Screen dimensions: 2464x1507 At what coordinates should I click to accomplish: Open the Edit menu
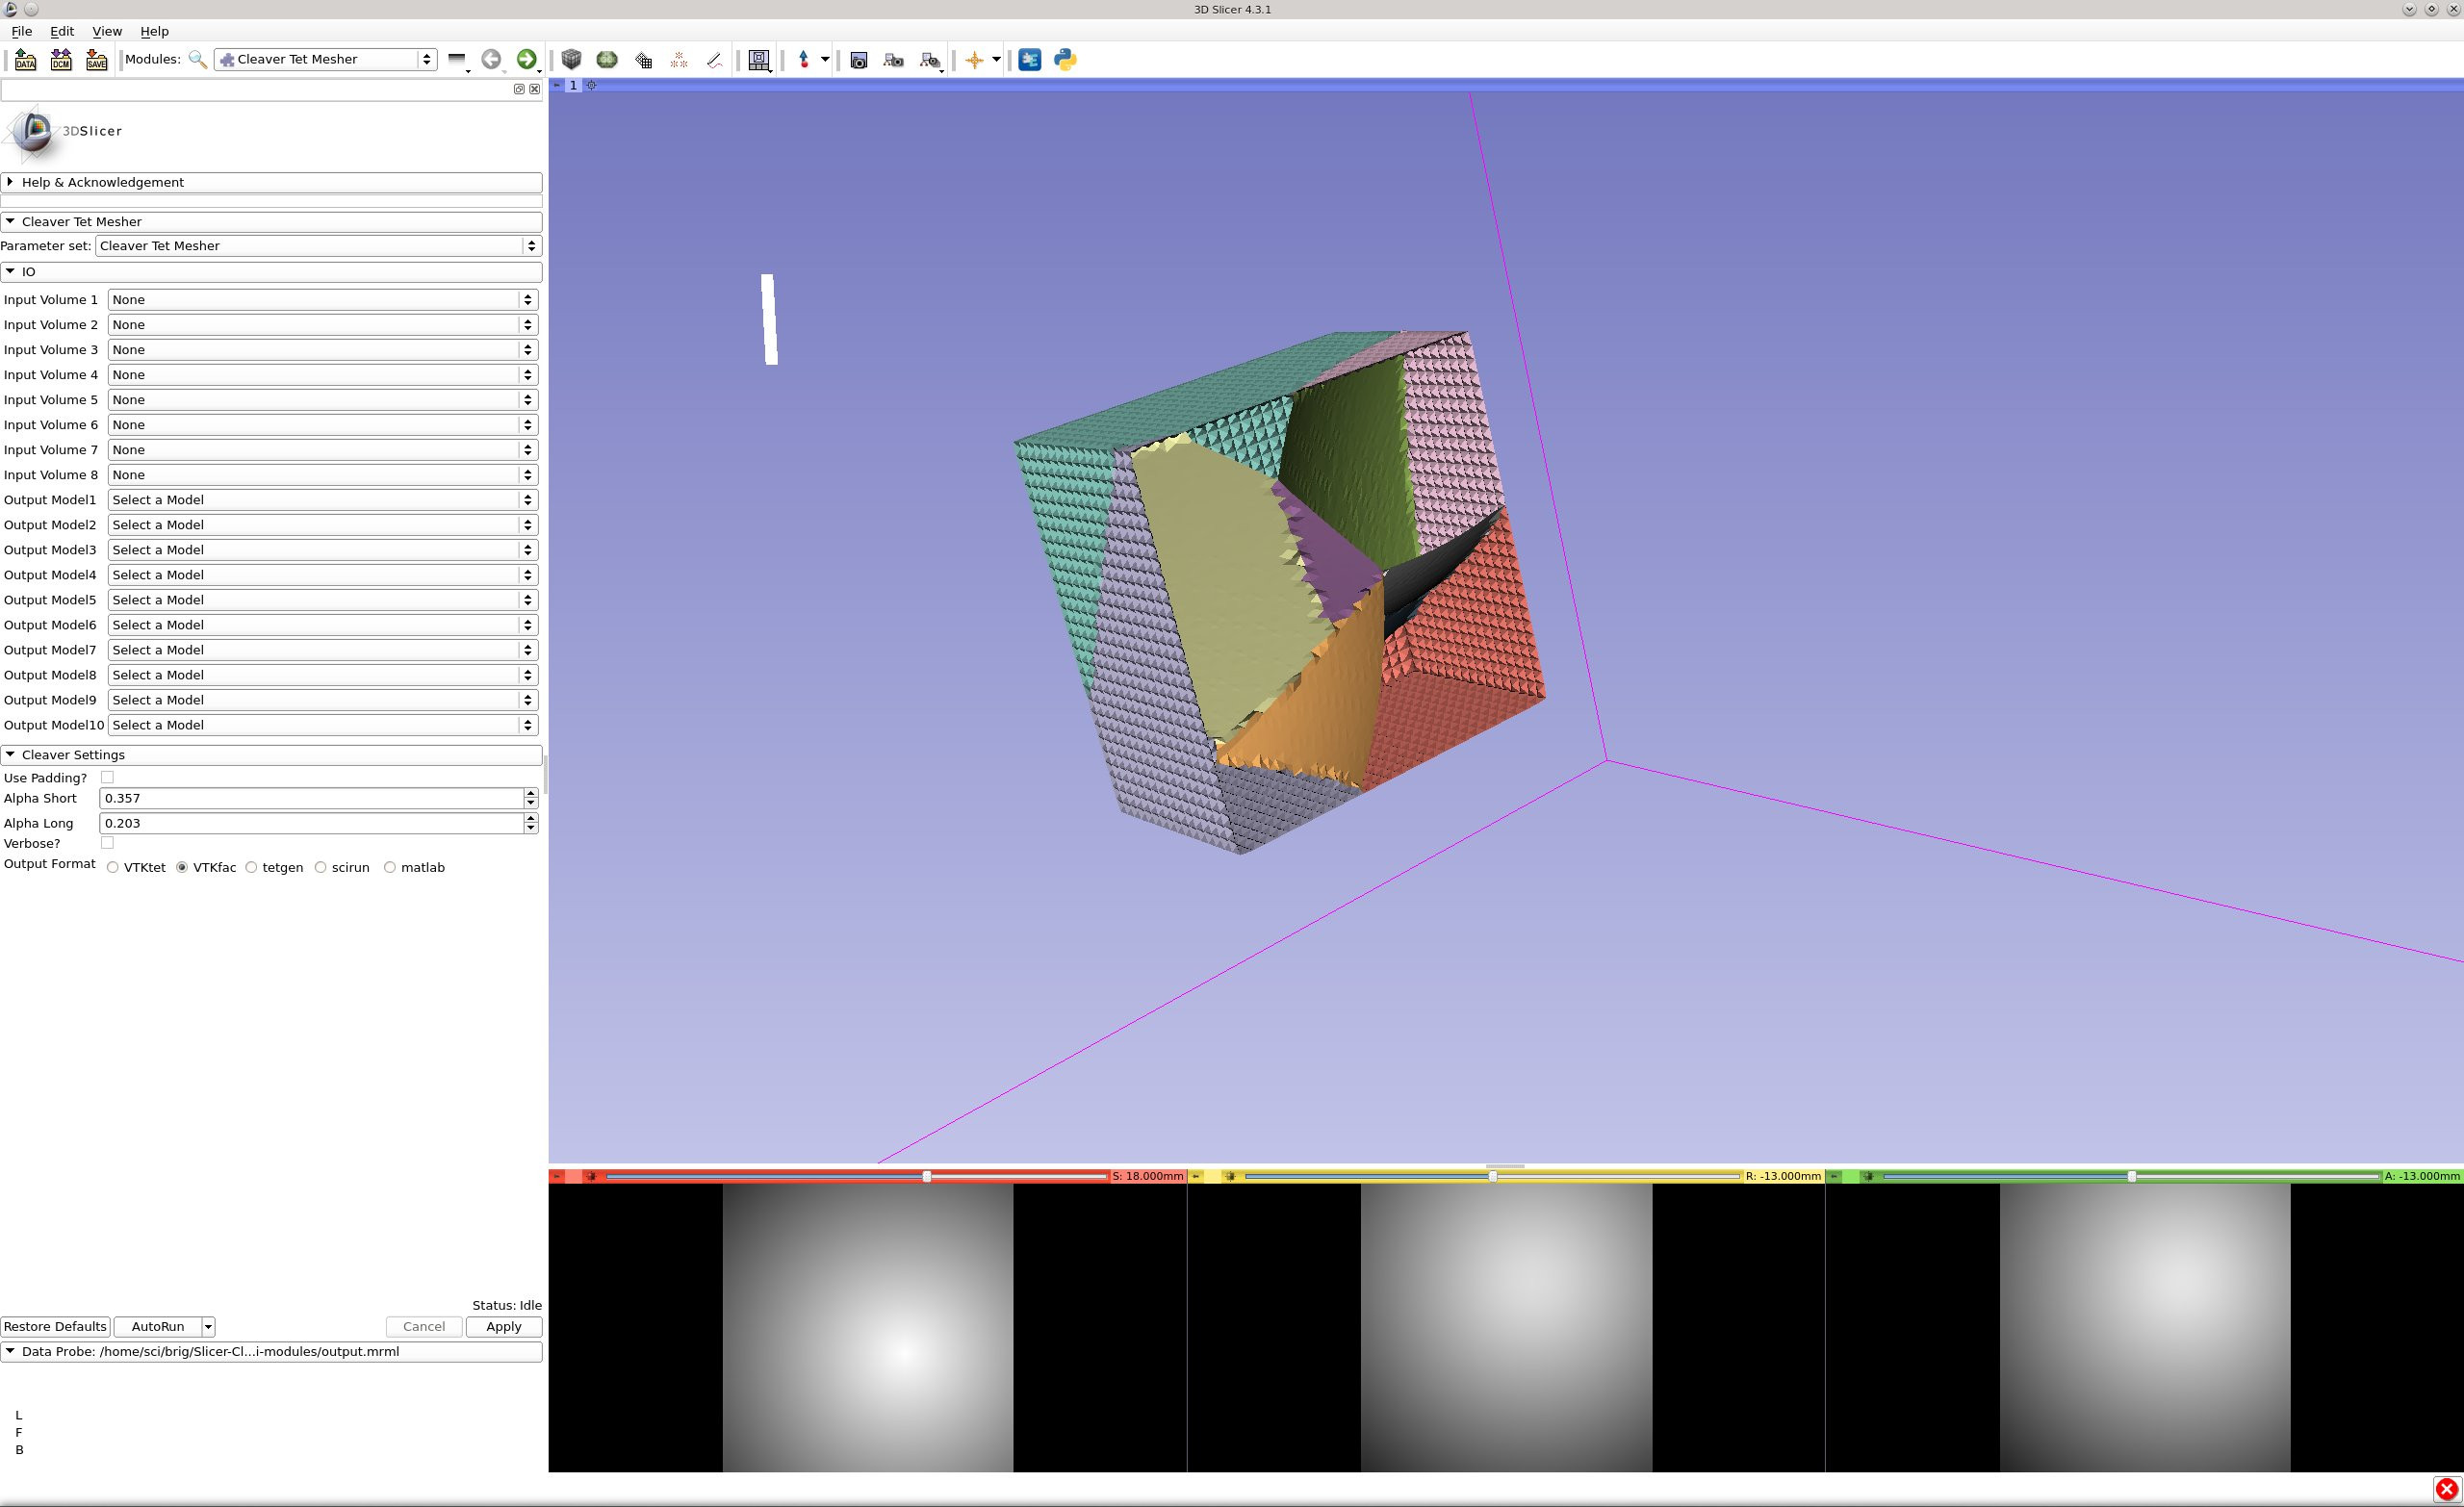(62, 31)
